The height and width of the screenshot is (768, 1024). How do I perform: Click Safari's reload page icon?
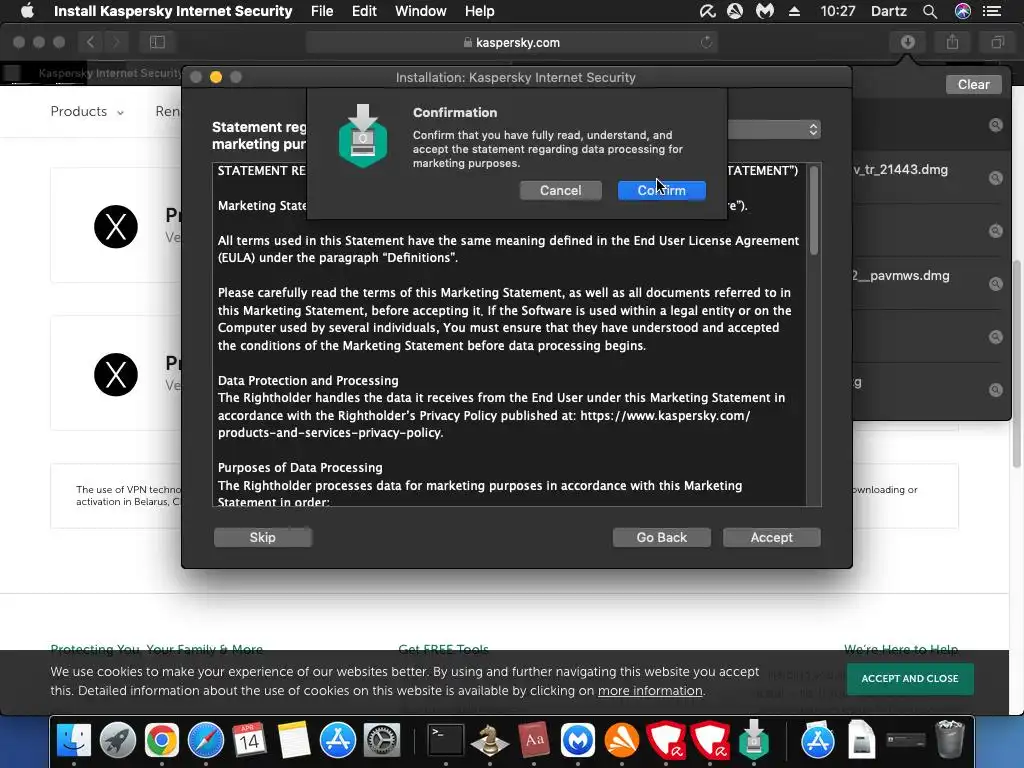click(706, 42)
